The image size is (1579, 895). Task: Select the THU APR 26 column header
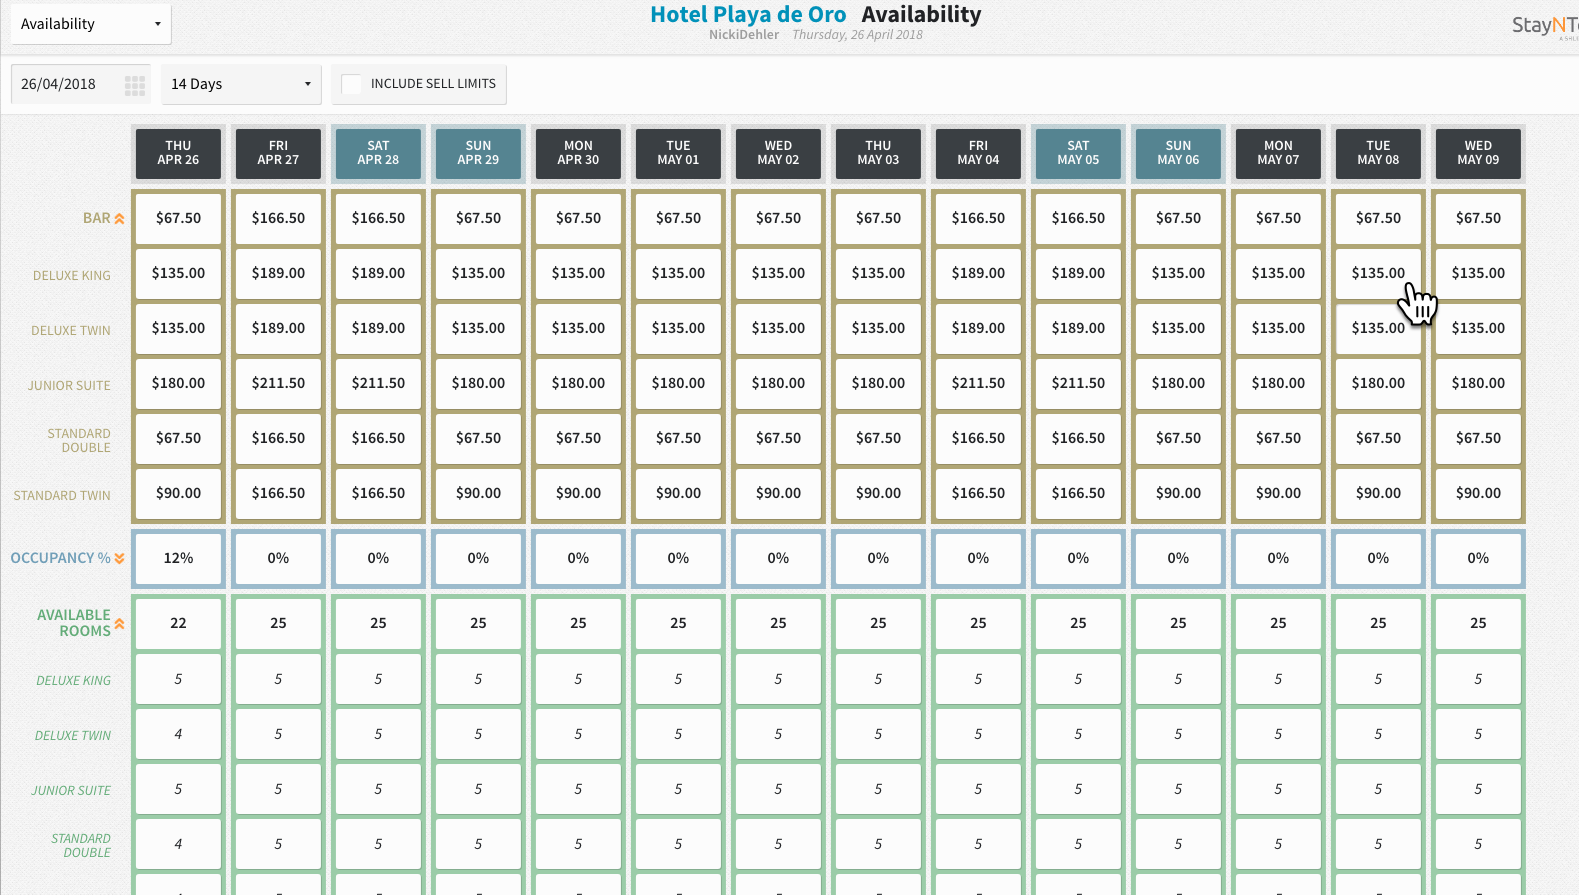(x=178, y=153)
